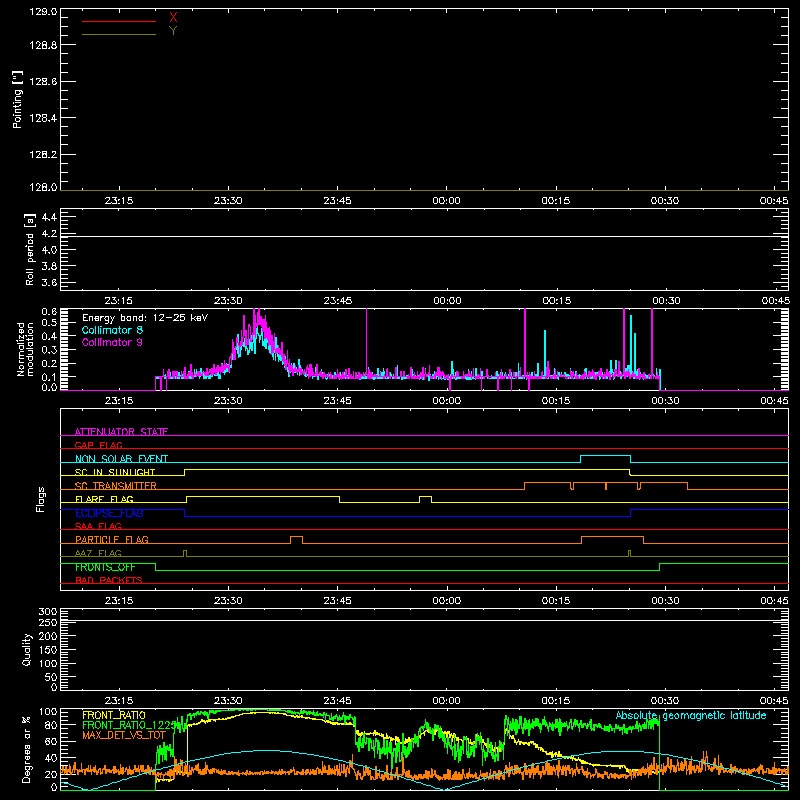Click the 'SC_TRANSMITTER' flag label
Screen dimensions: 800x800
(x=116, y=485)
